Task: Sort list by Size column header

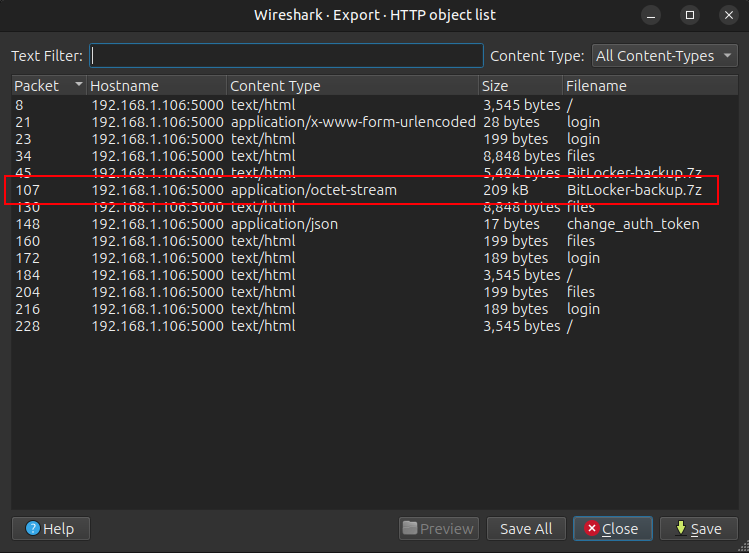Action: pyautogui.click(x=519, y=86)
